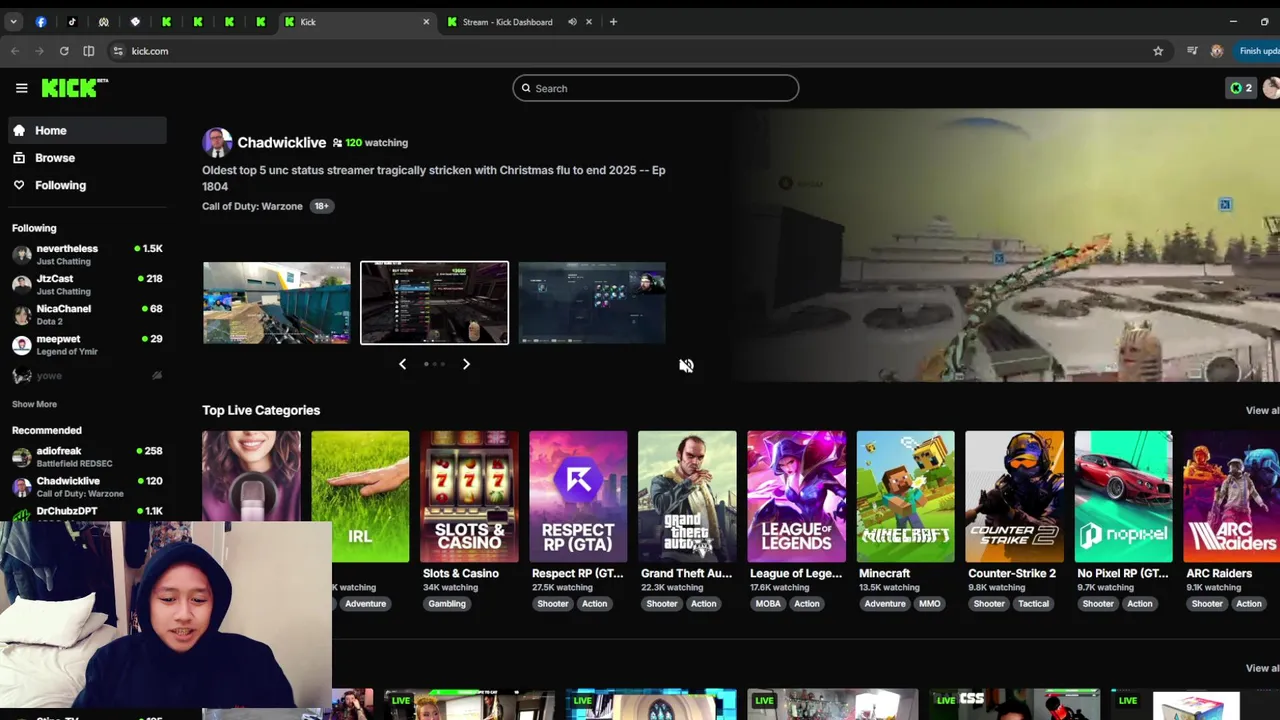Open the Chadwicklive streamer name link
1280x720 pixels.
click(281, 143)
